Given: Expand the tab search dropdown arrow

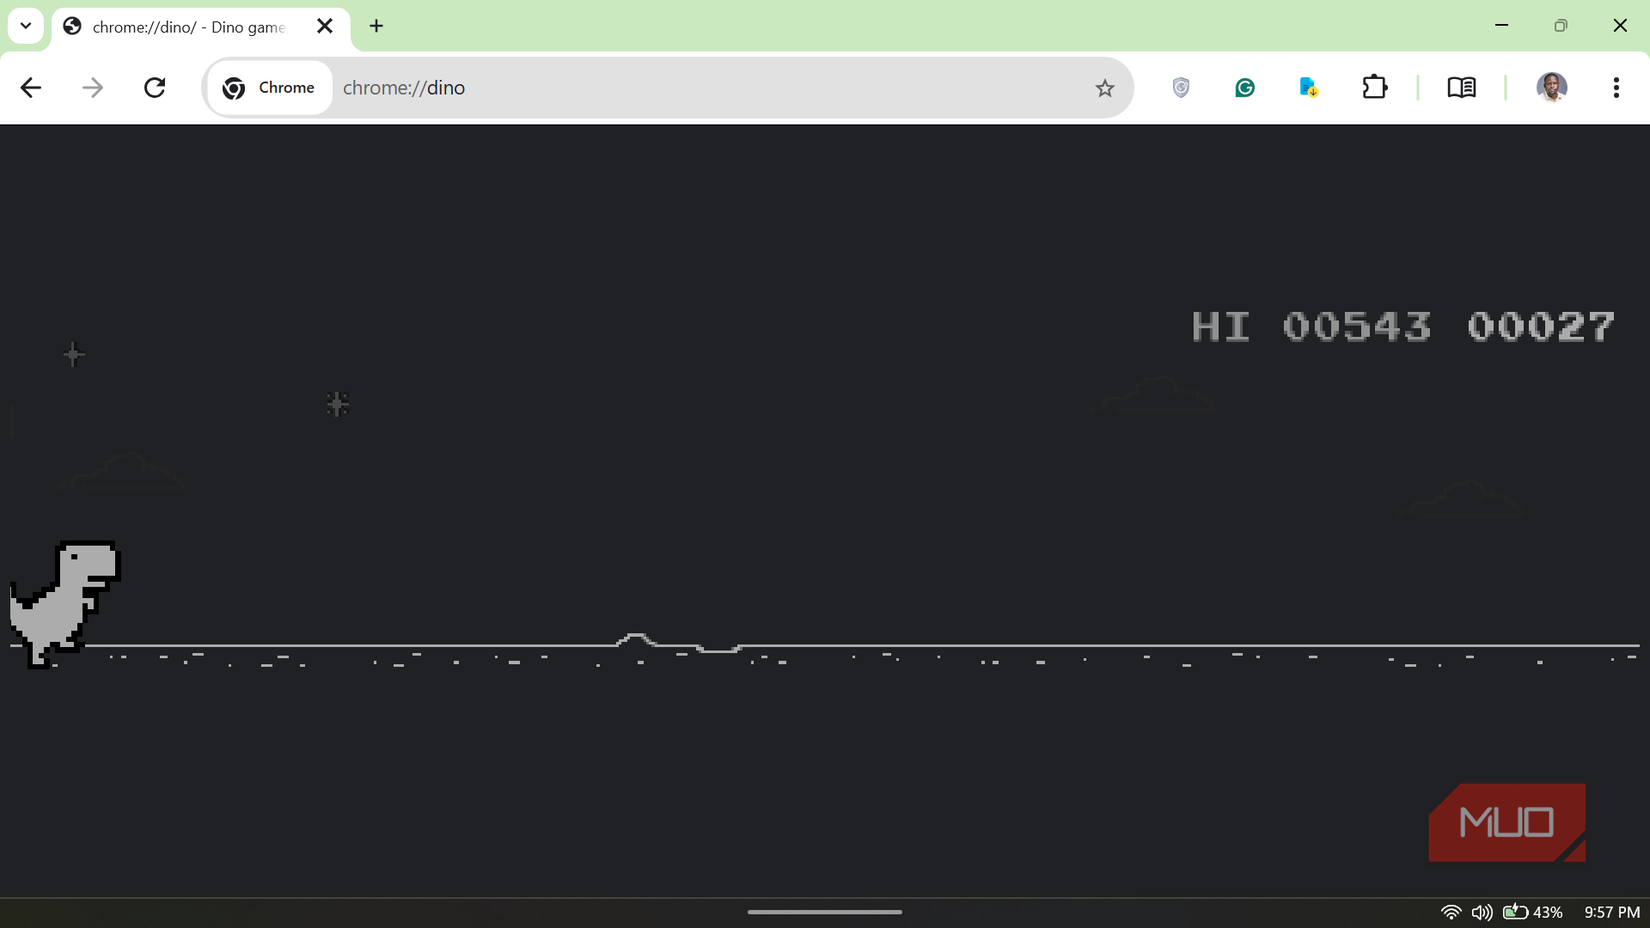Looking at the screenshot, I should 26,26.
